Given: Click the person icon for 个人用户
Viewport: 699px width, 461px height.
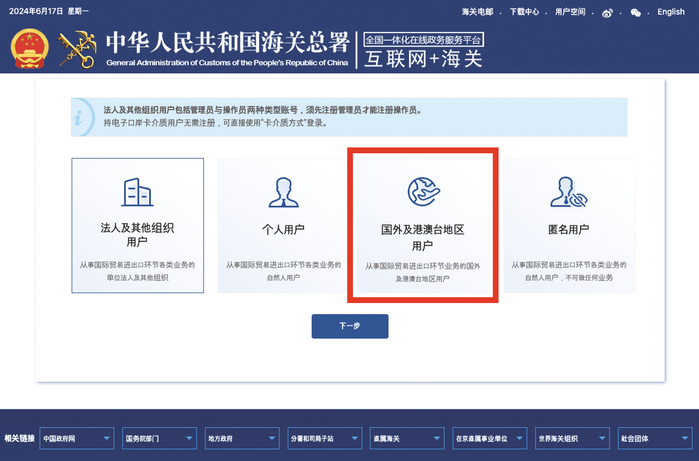Looking at the screenshot, I should point(284,192).
